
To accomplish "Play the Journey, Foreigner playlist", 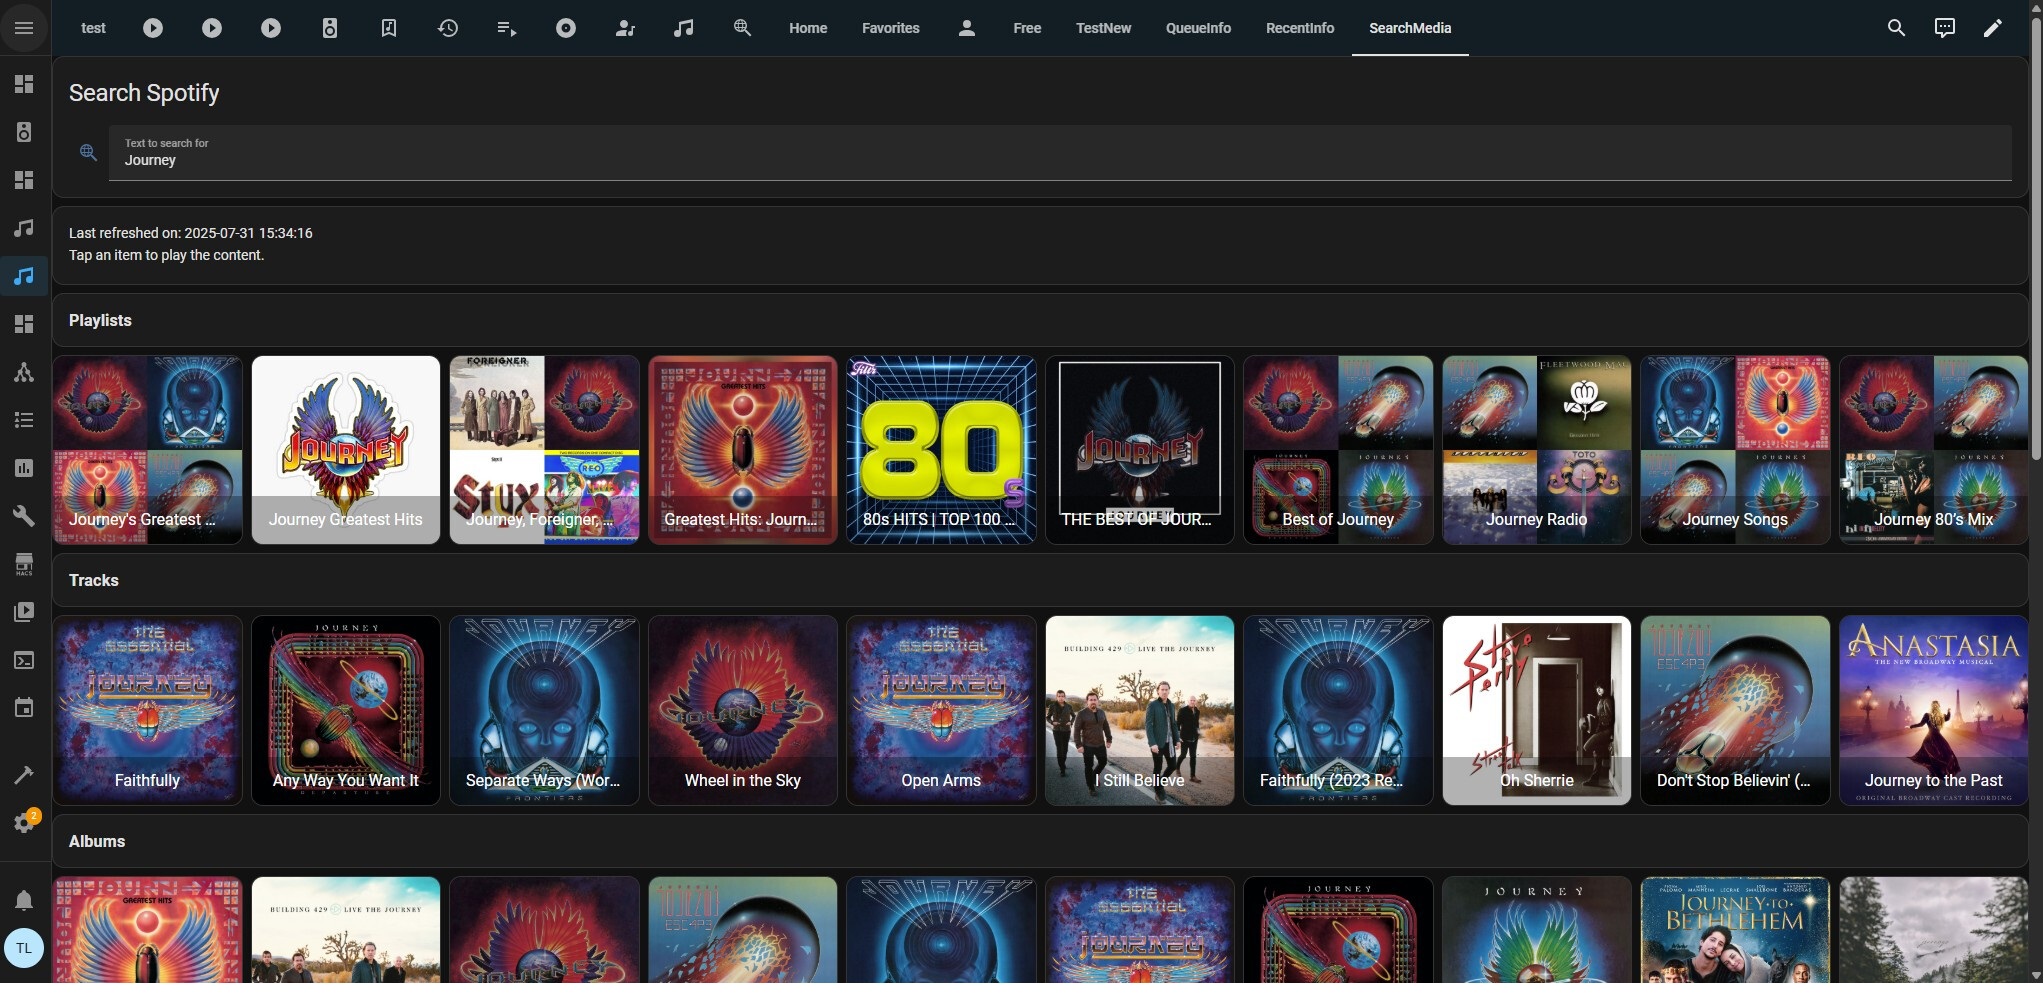I will [544, 450].
